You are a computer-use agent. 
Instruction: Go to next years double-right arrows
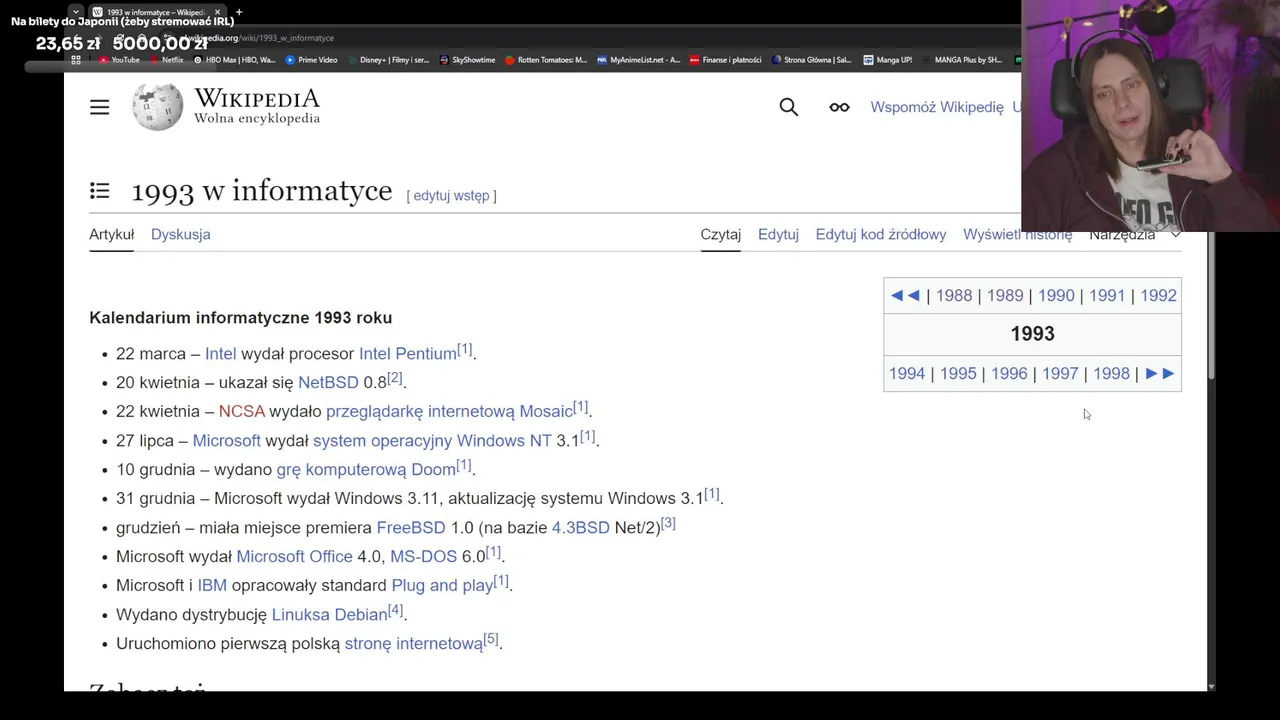1160,373
